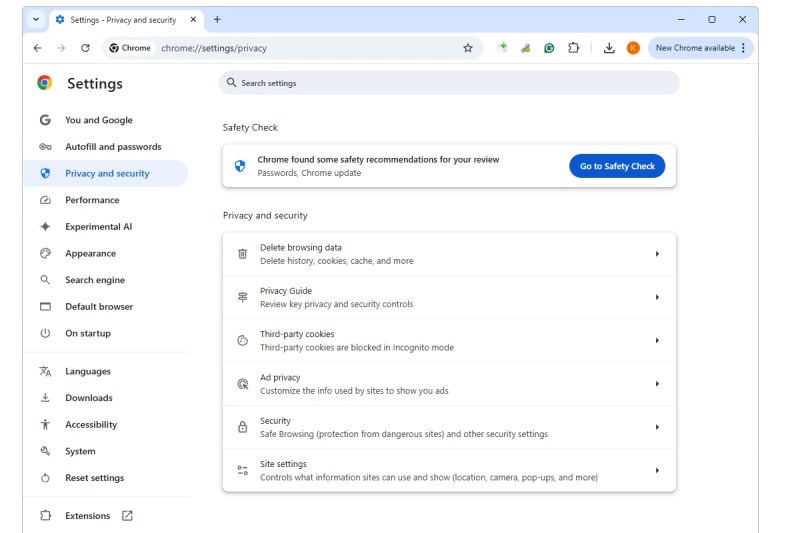Click the wrench icon for System

click(45, 451)
